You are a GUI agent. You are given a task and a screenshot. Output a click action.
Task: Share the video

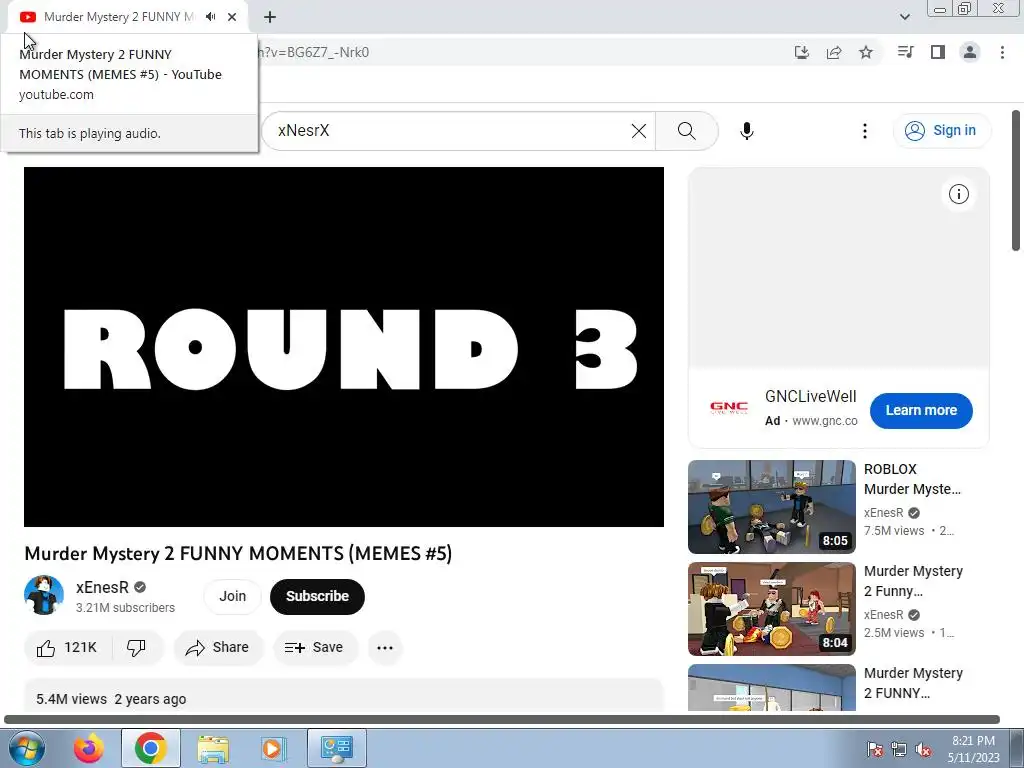217,648
